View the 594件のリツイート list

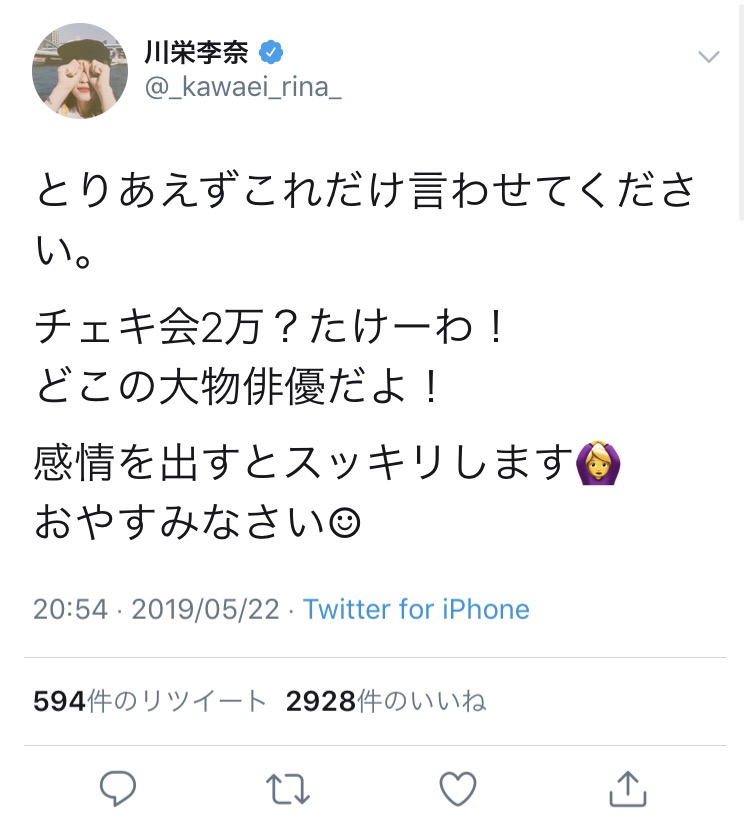[150, 702]
